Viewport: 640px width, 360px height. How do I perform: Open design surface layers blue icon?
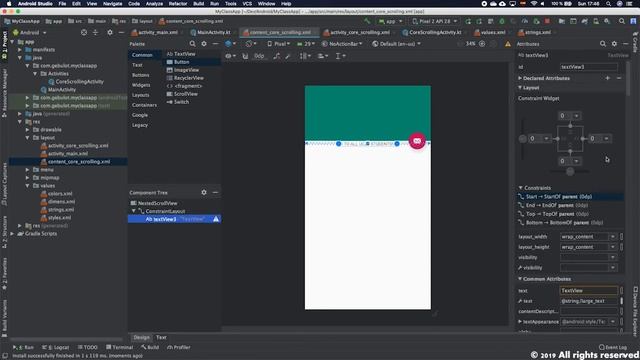click(x=230, y=44)
